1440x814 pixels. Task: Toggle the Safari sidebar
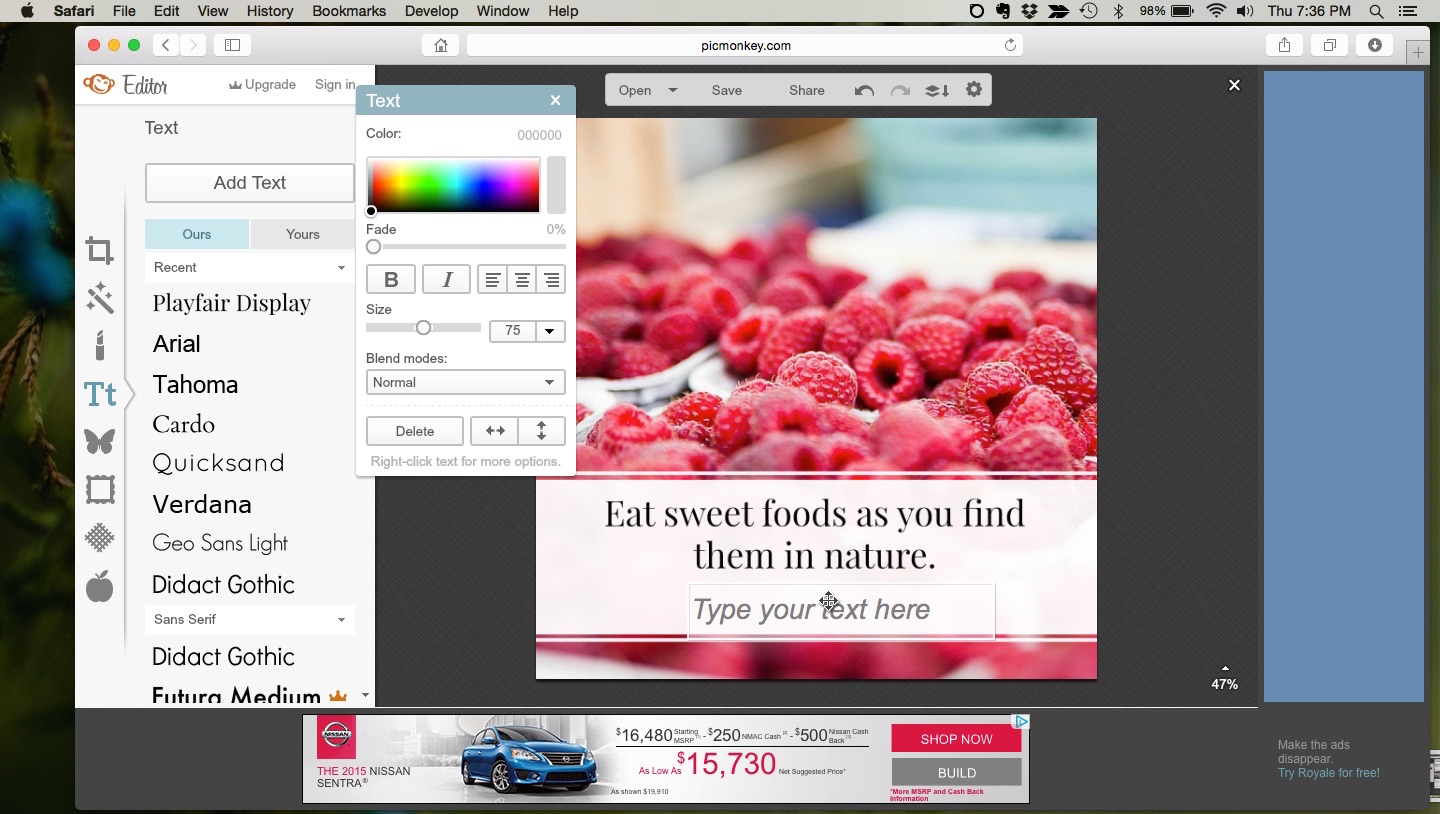coord(232,45)
